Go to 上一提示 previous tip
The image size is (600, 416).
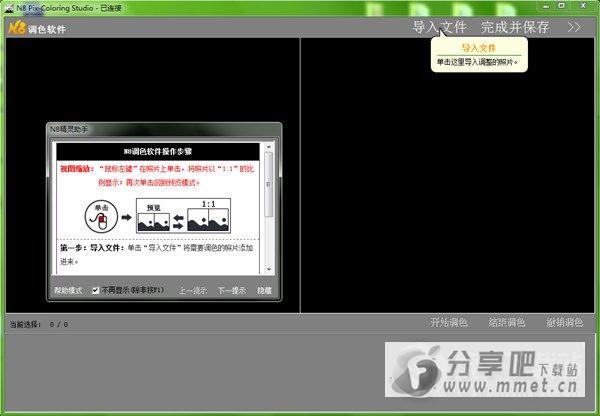(x=193, y=290)
